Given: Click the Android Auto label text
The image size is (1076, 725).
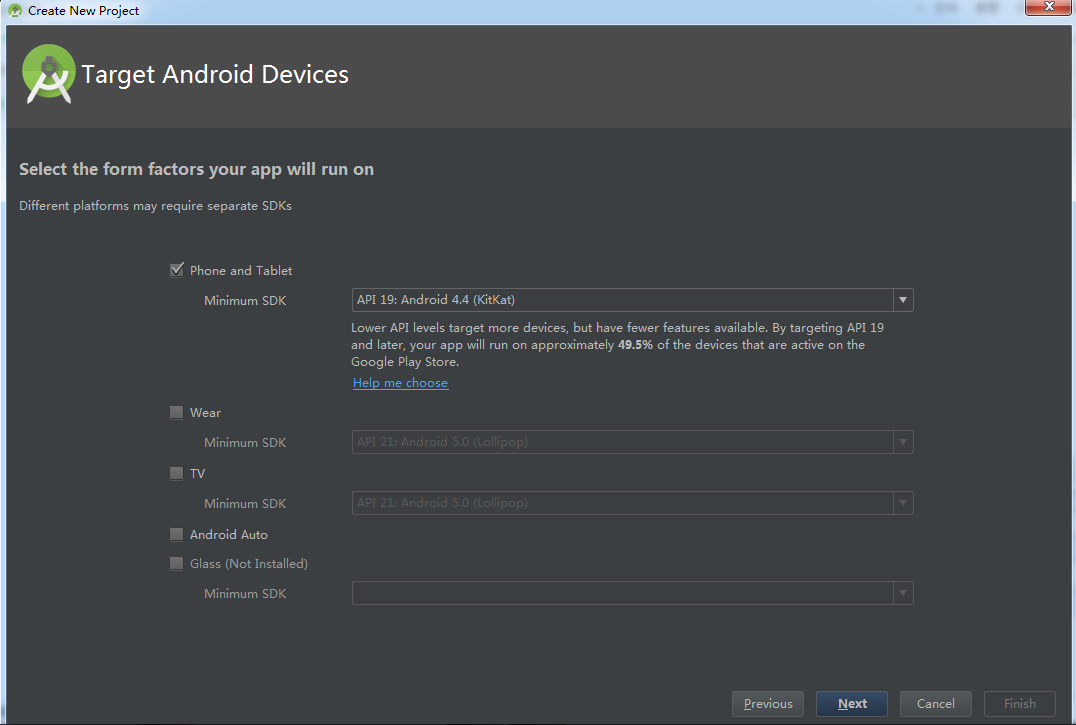Looking at the screenshot, I should (229, 535).
